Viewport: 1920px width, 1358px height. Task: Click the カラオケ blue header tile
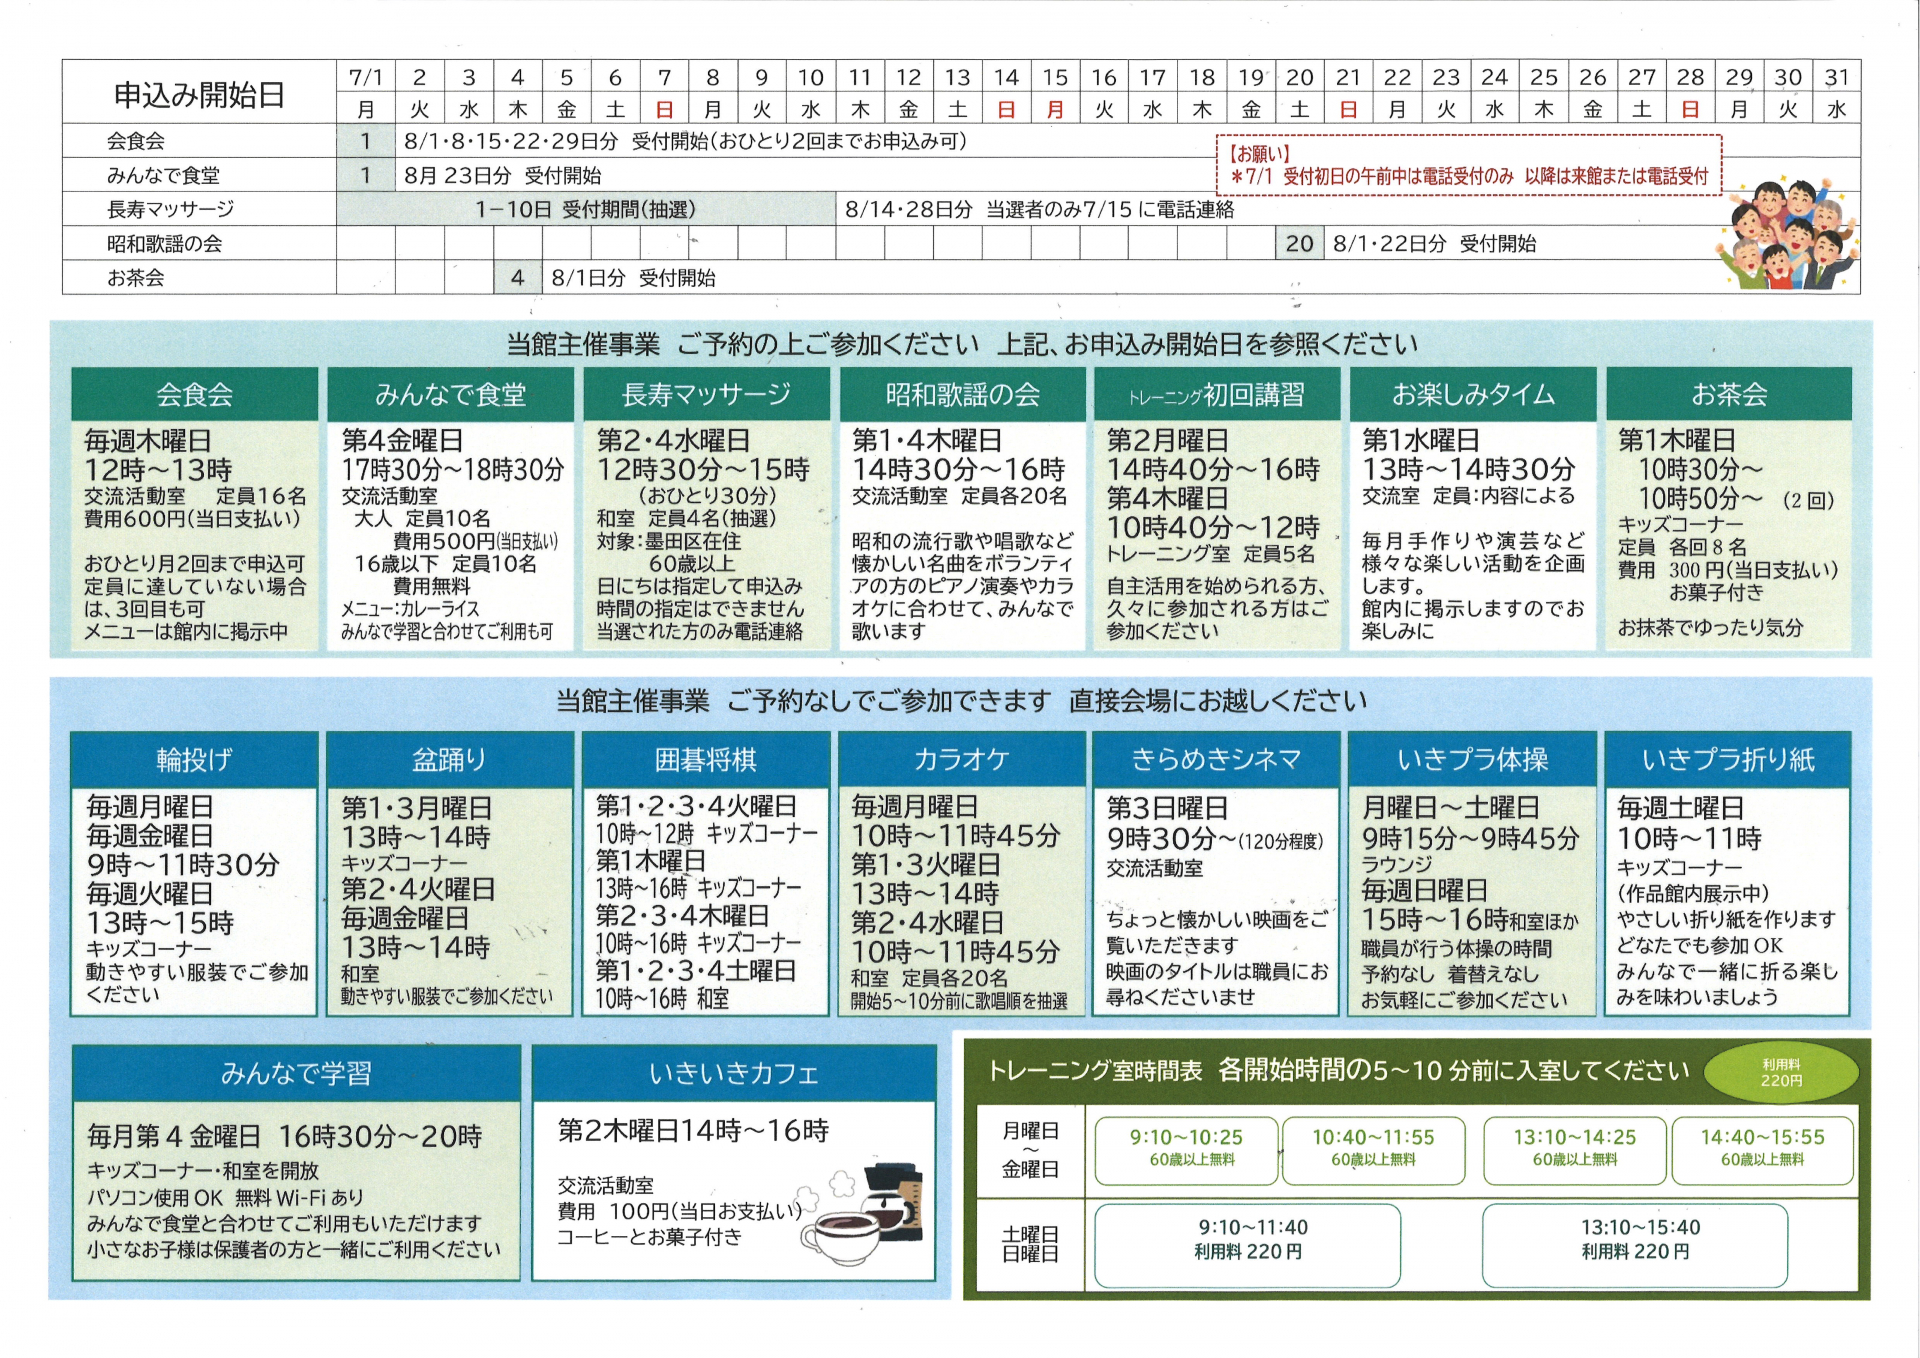[961, 760]
